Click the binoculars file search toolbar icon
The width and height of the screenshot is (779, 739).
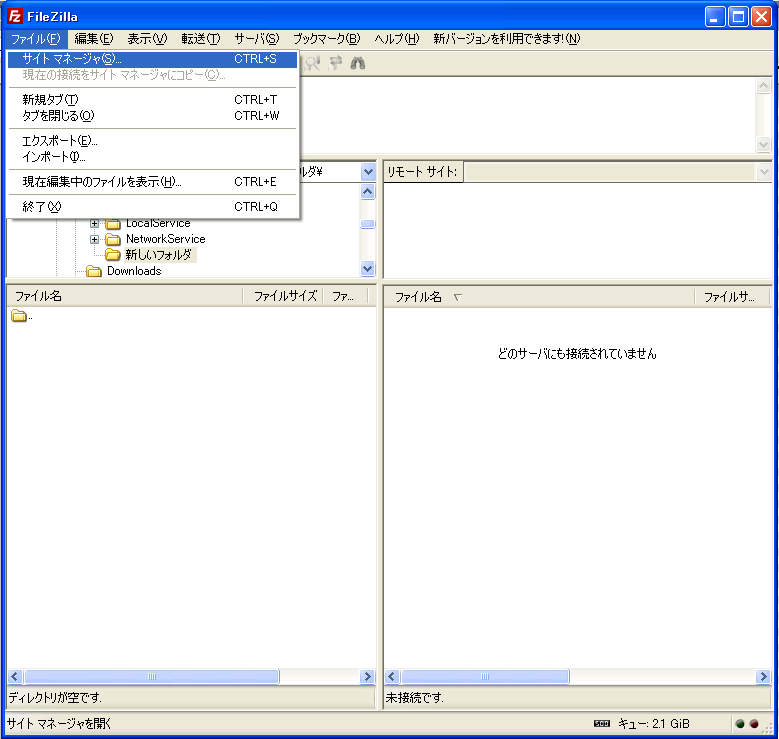(x=358, y=63)
